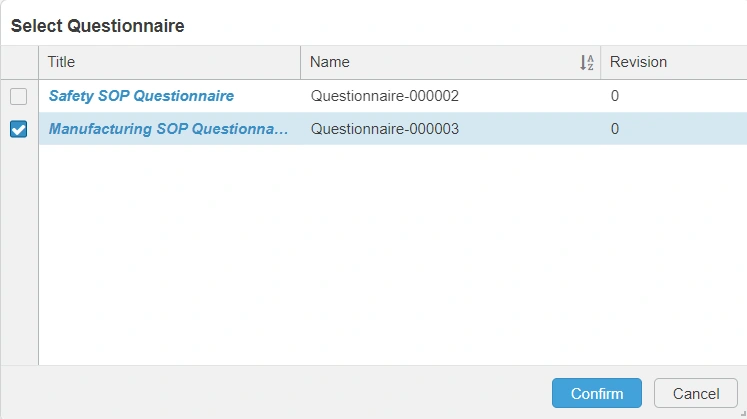Open the Manufacturing SOP Questionnaire link

(x=168, y=129)
